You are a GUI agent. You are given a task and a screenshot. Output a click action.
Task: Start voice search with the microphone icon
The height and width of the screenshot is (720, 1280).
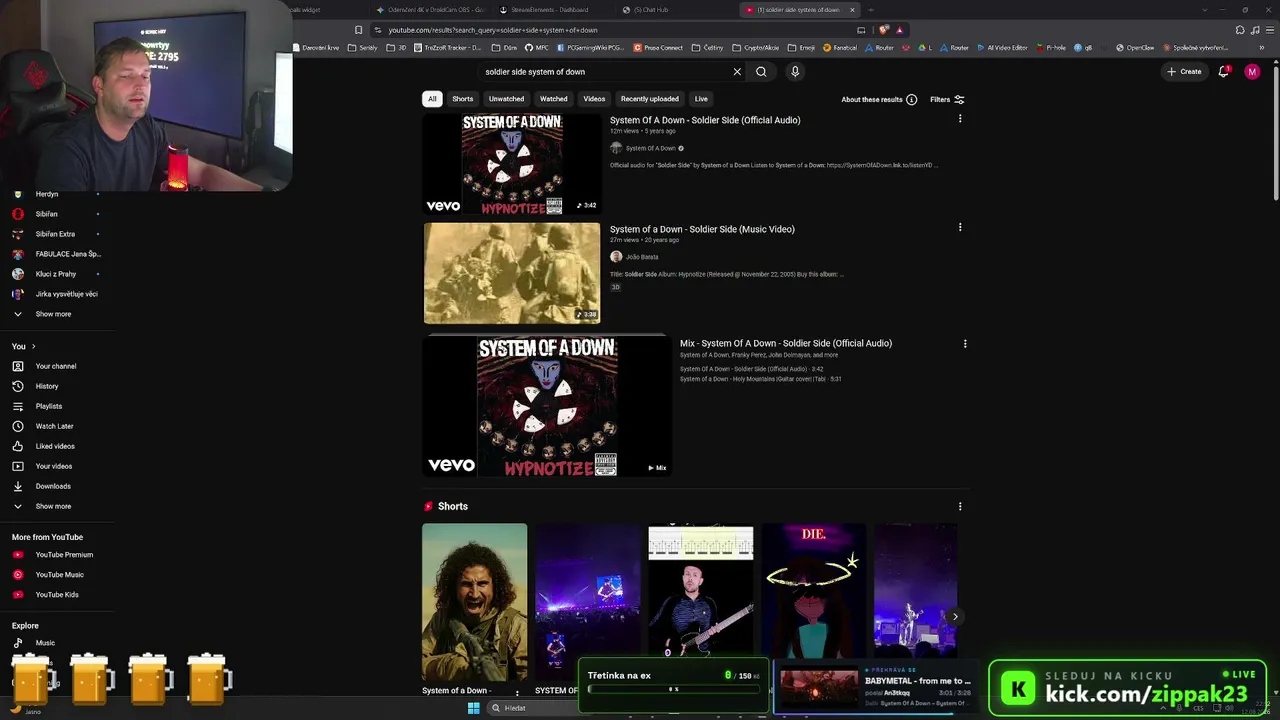(795, 72)
